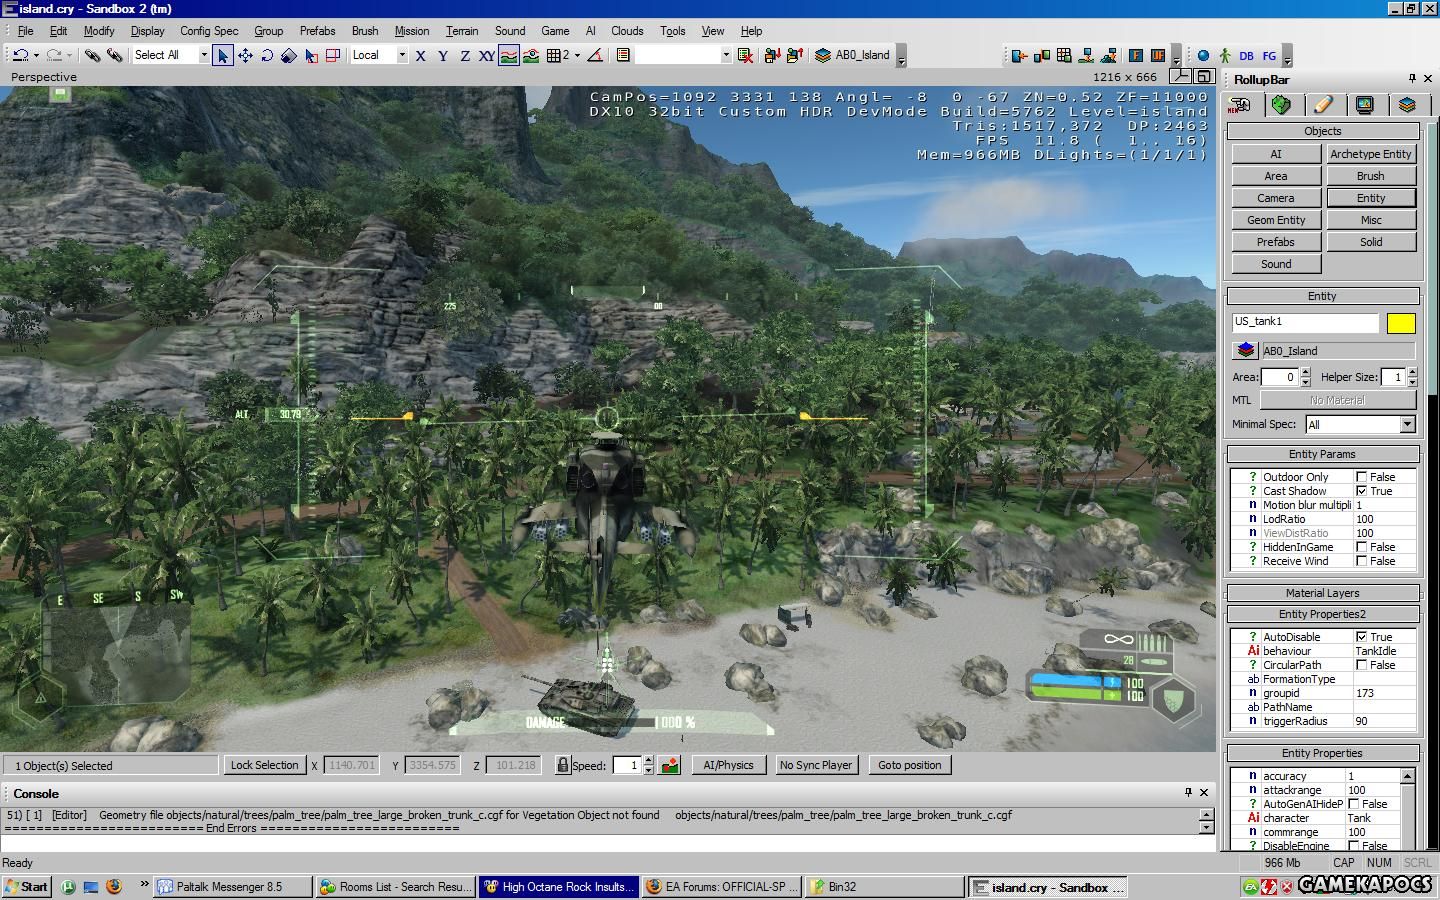Click the Archetype Entity button
Viewport: 1440px width, 900px height.
1370,154
